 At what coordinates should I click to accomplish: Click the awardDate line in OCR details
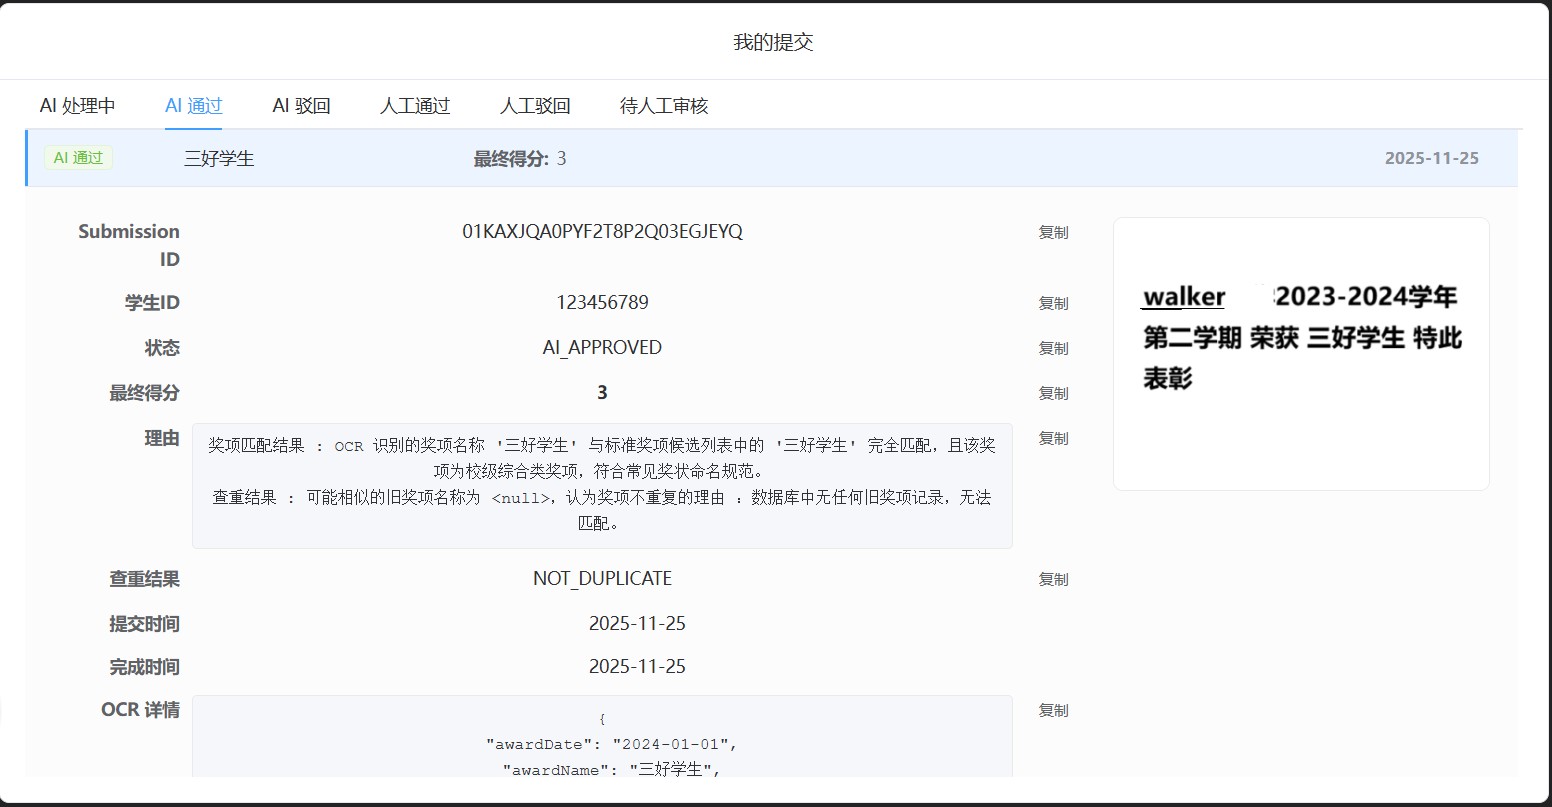(611, 744)
